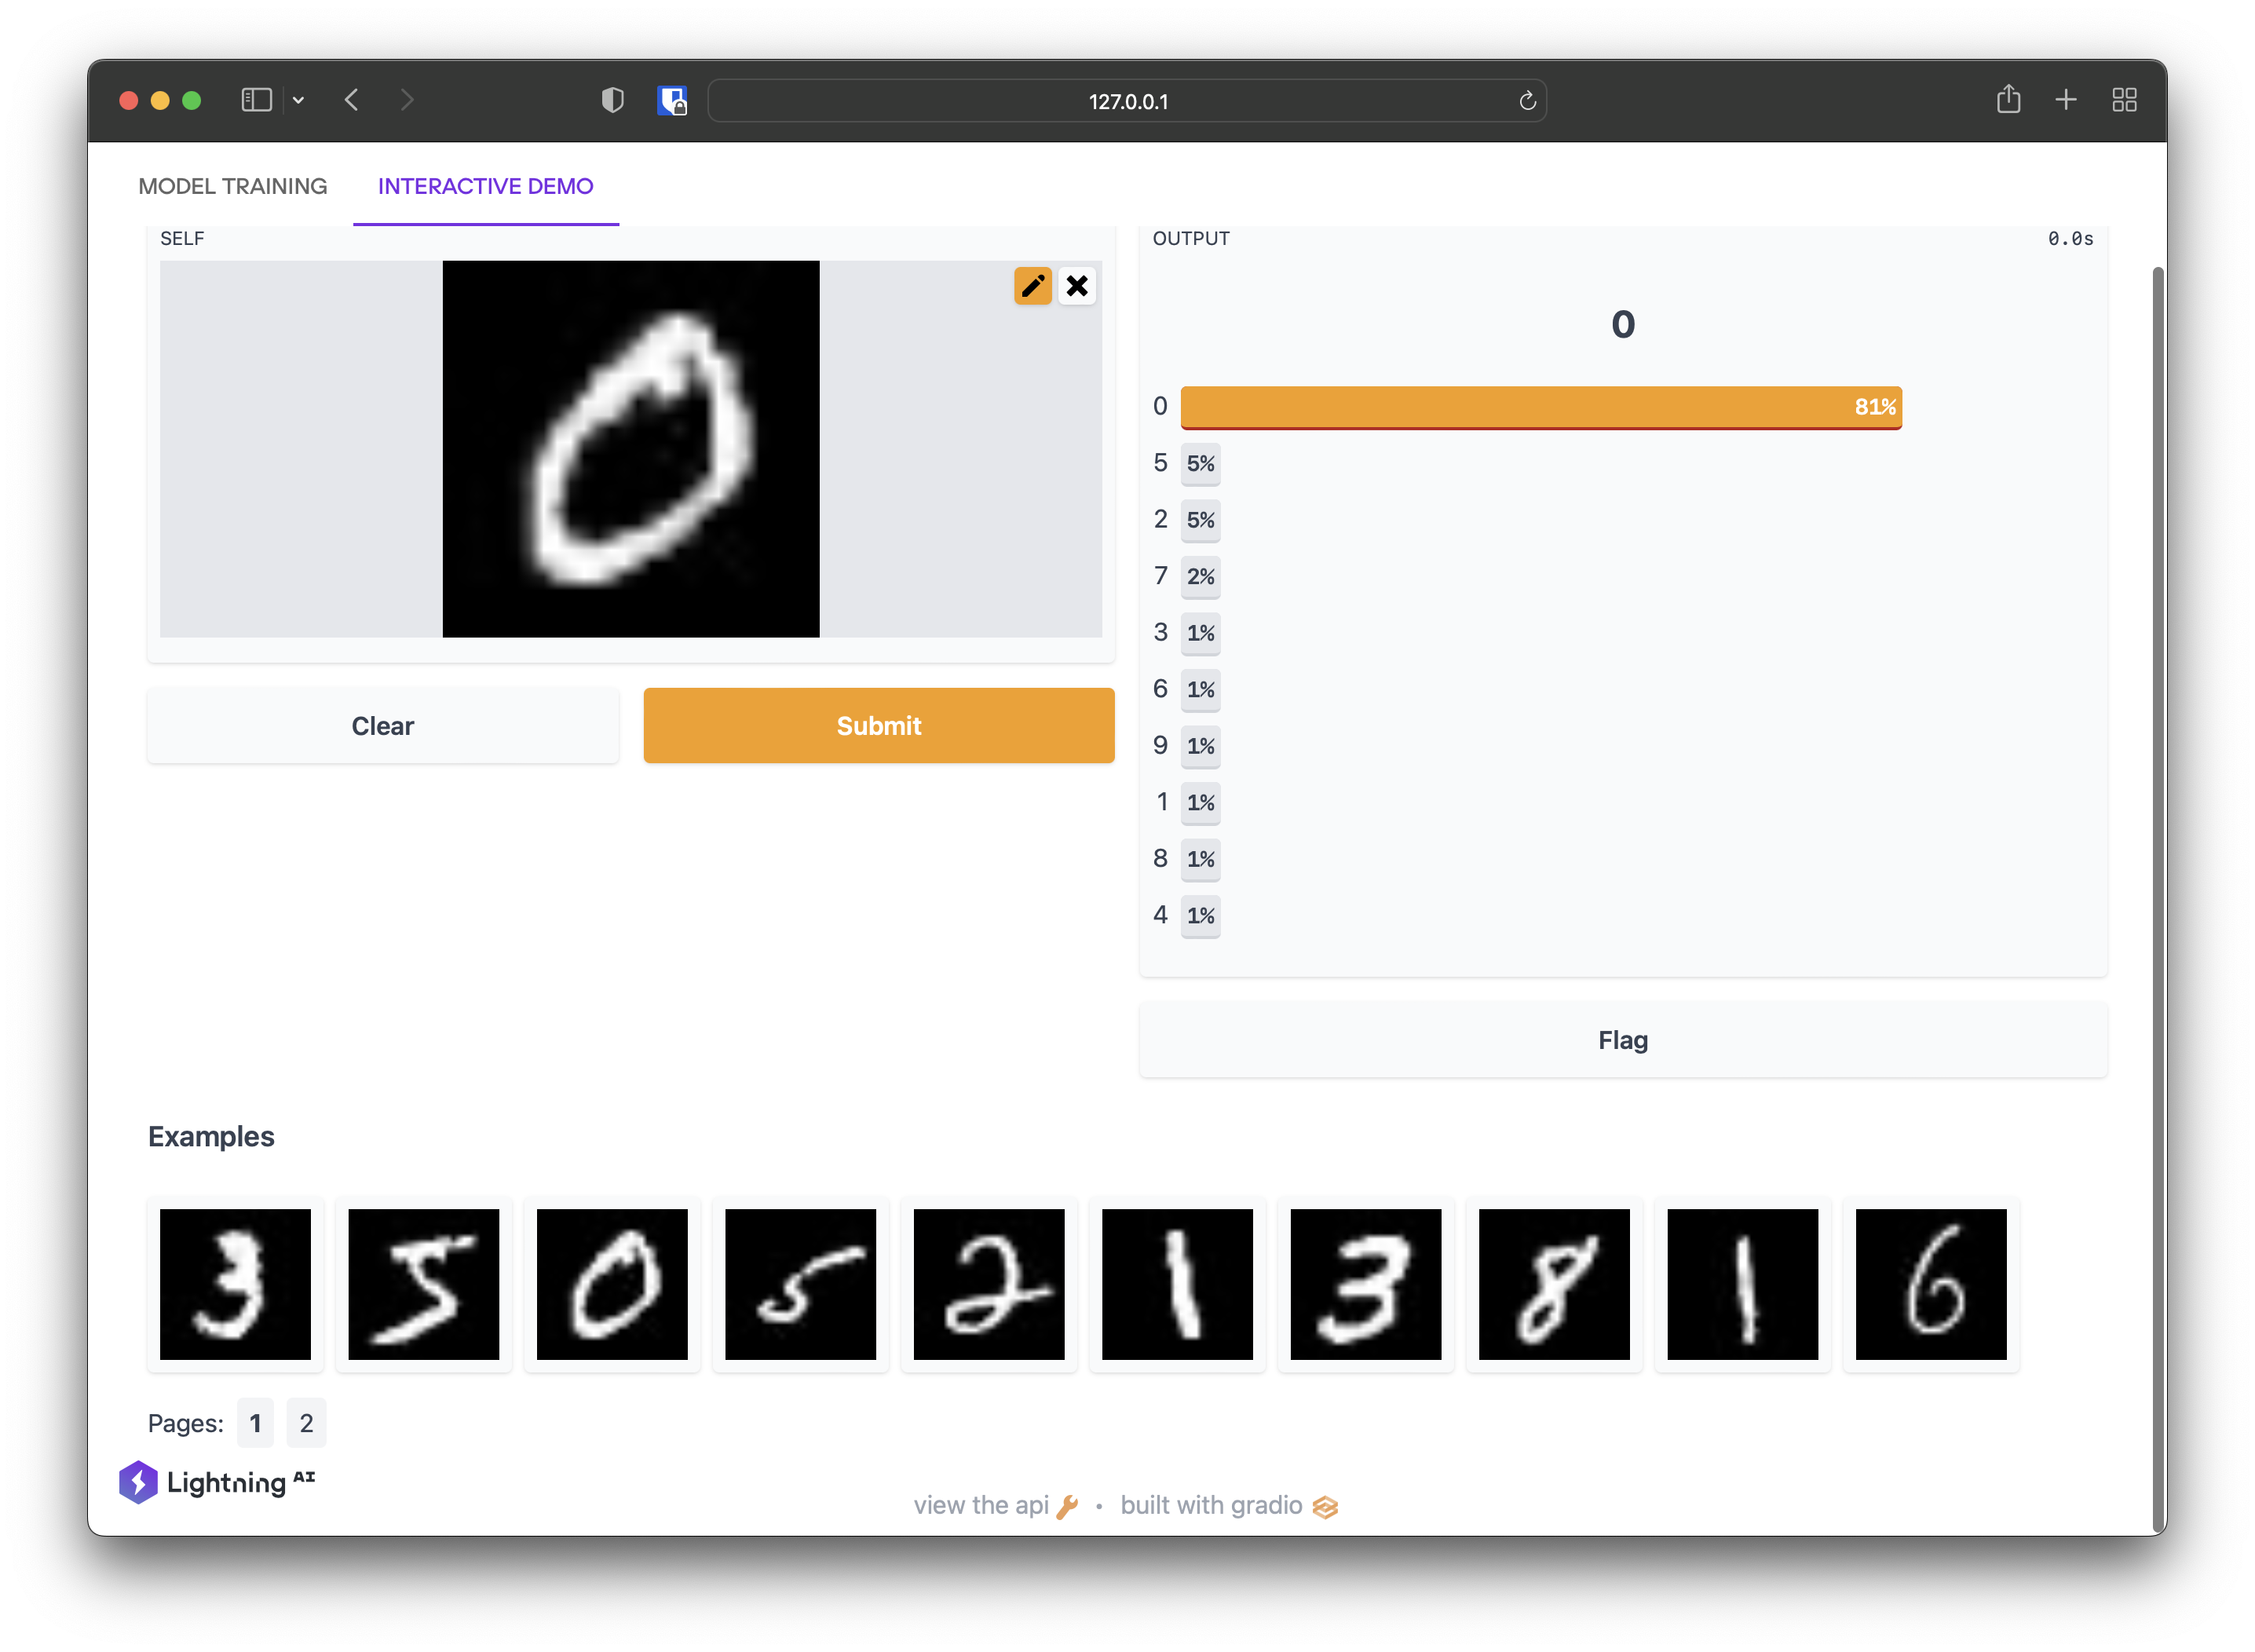Click the pencil edit image icon
The width and height of the screenshot is (2255, 1652).
1032,286
